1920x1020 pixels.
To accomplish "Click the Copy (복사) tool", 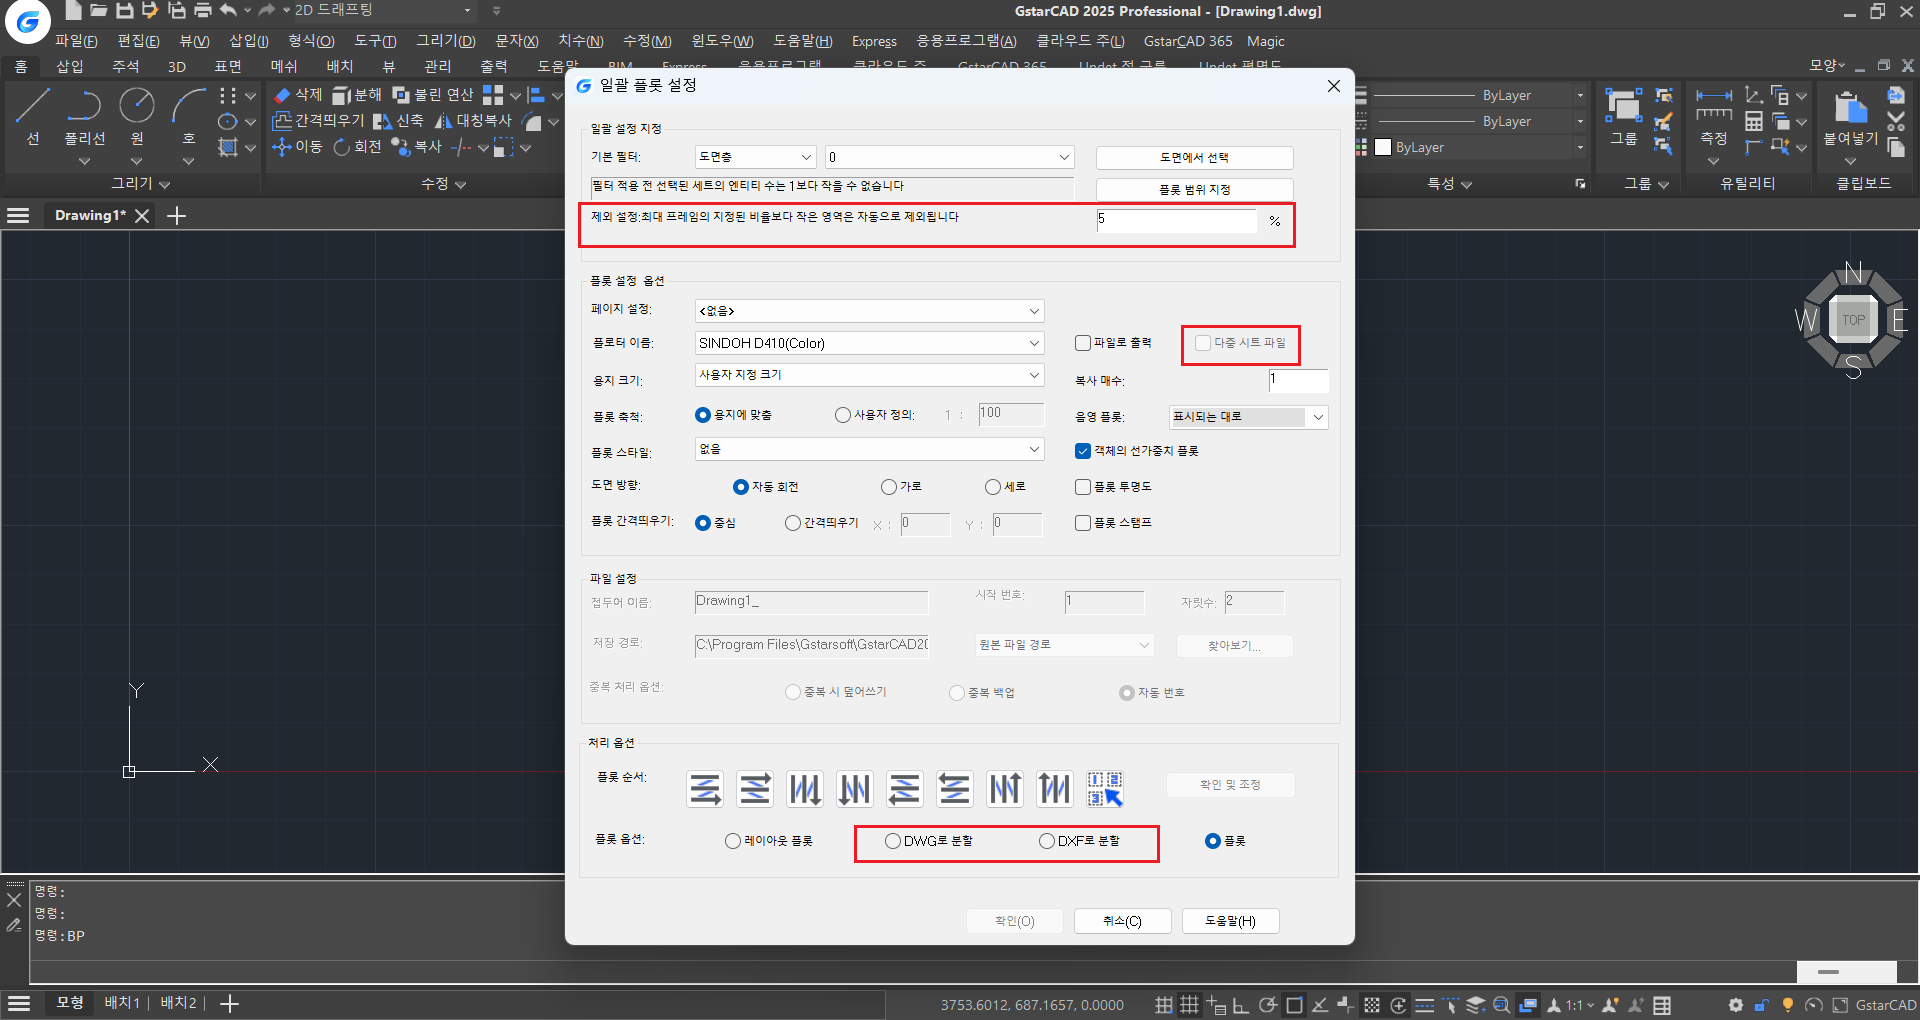I will [416, 147].
